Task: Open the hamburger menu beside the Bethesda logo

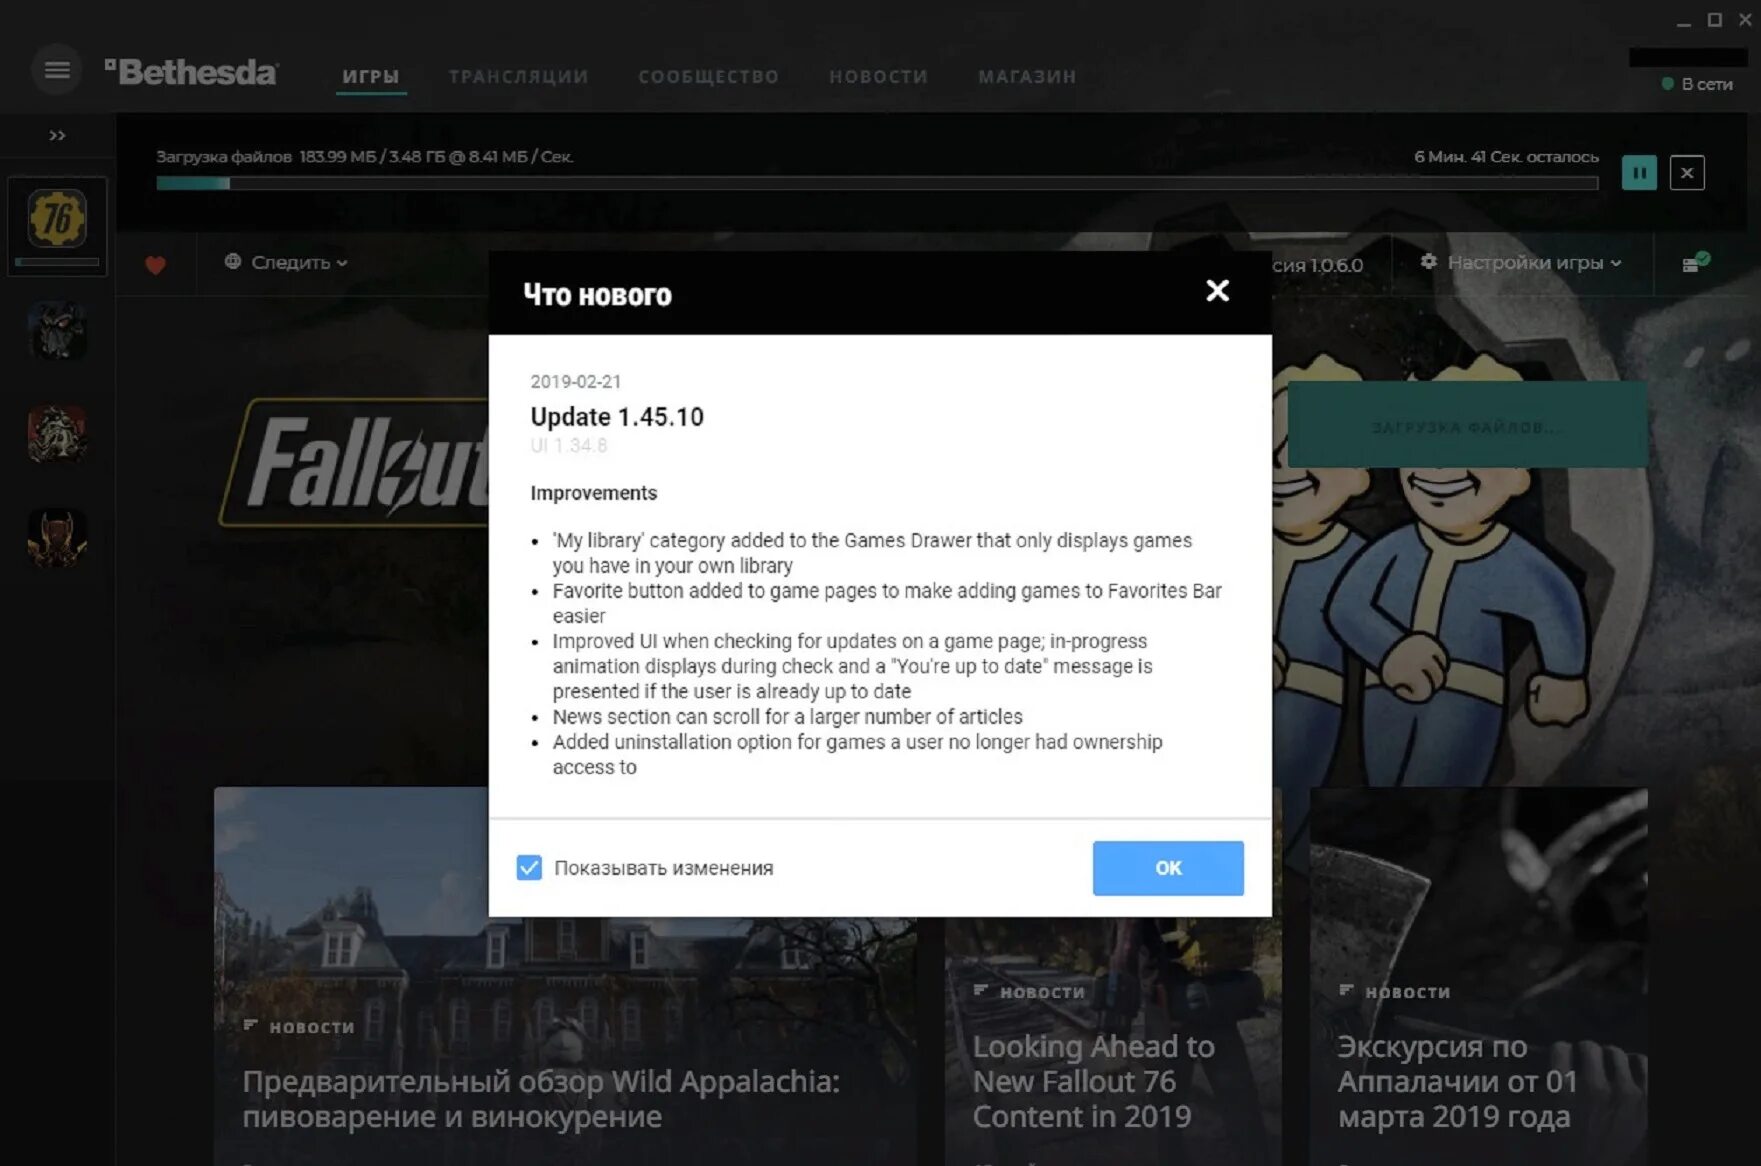Action: pyautogui.click(x=56, y=70)
